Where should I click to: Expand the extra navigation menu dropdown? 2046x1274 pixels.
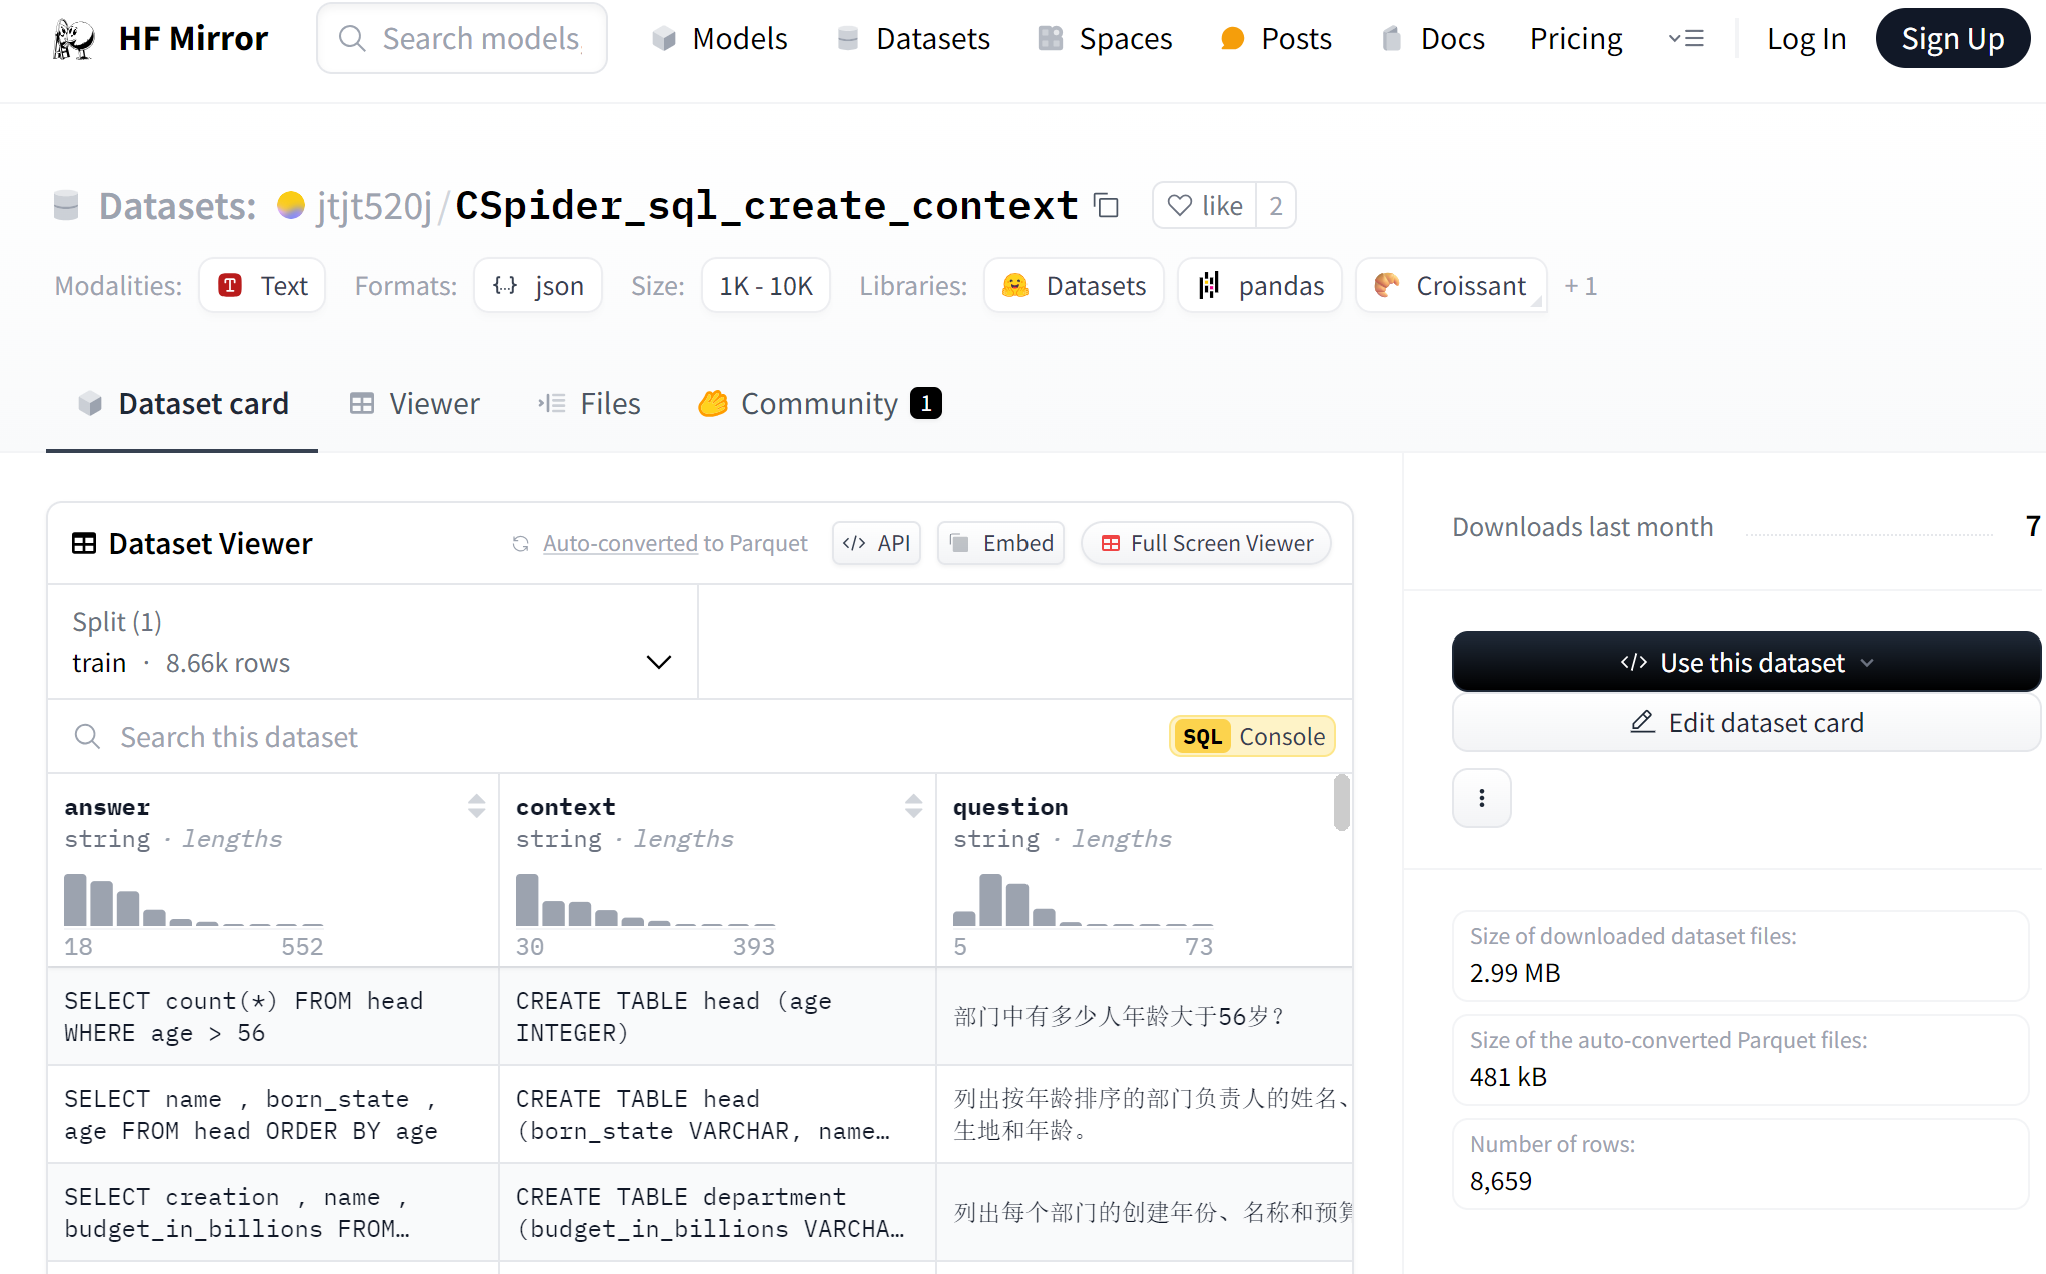click(1686, 39)
